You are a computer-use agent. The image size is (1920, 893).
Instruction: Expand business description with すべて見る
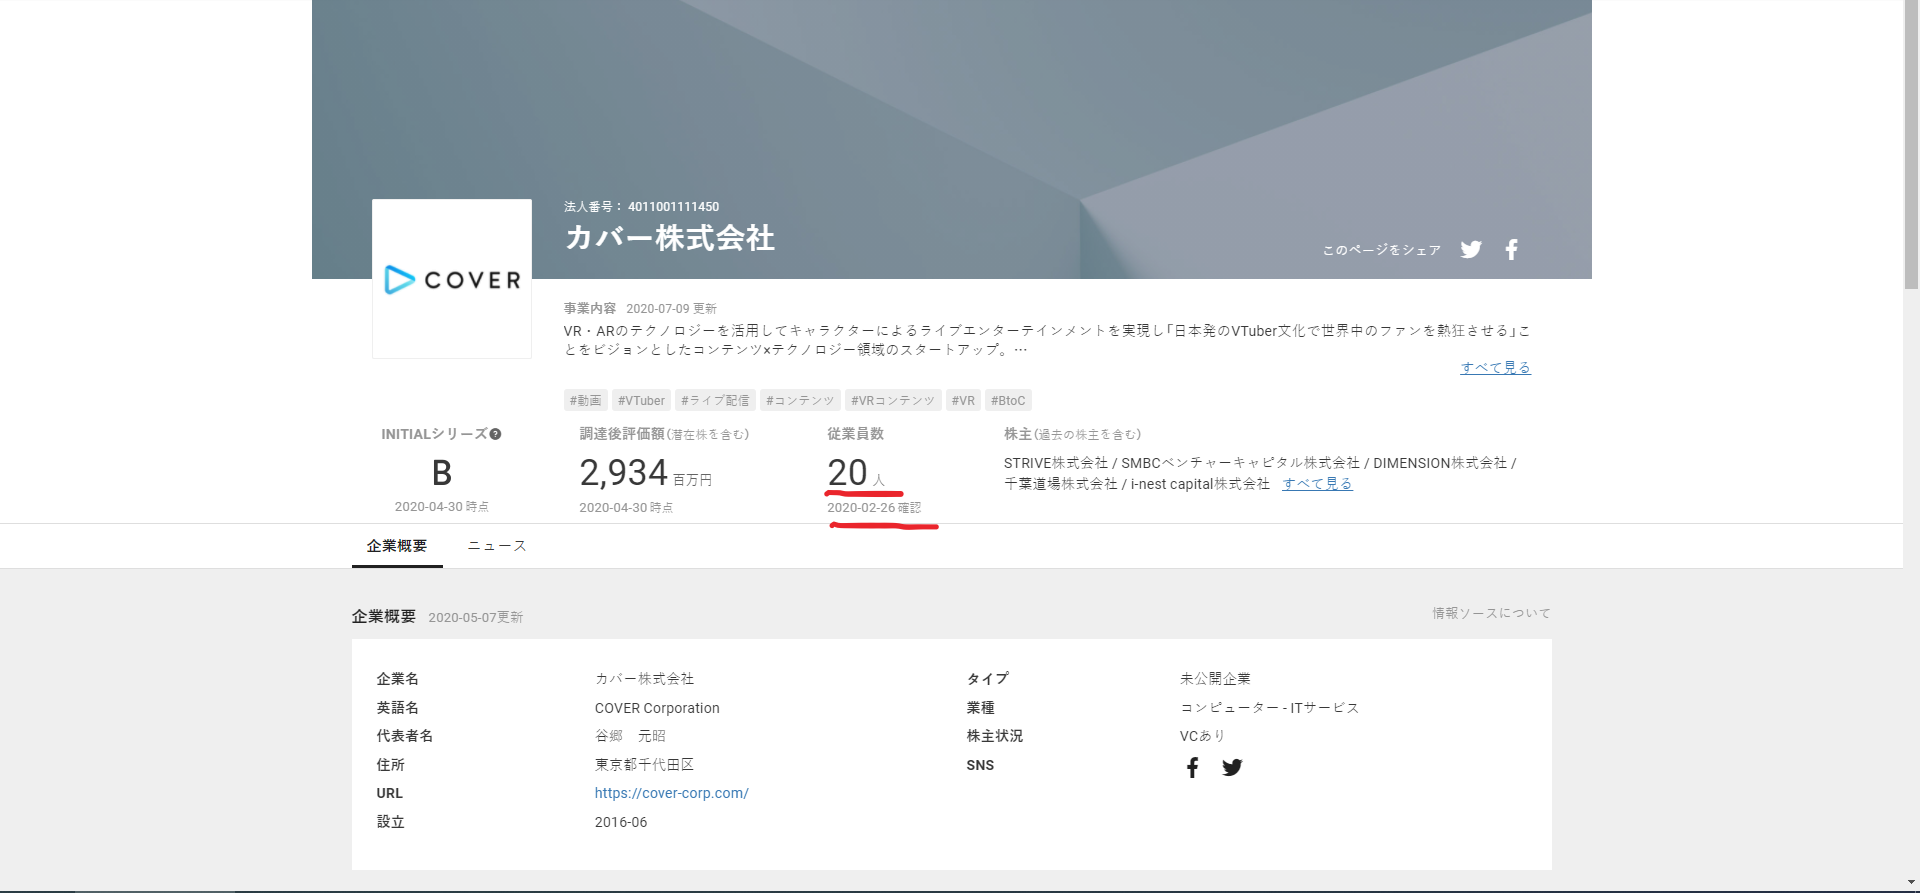1495,368
